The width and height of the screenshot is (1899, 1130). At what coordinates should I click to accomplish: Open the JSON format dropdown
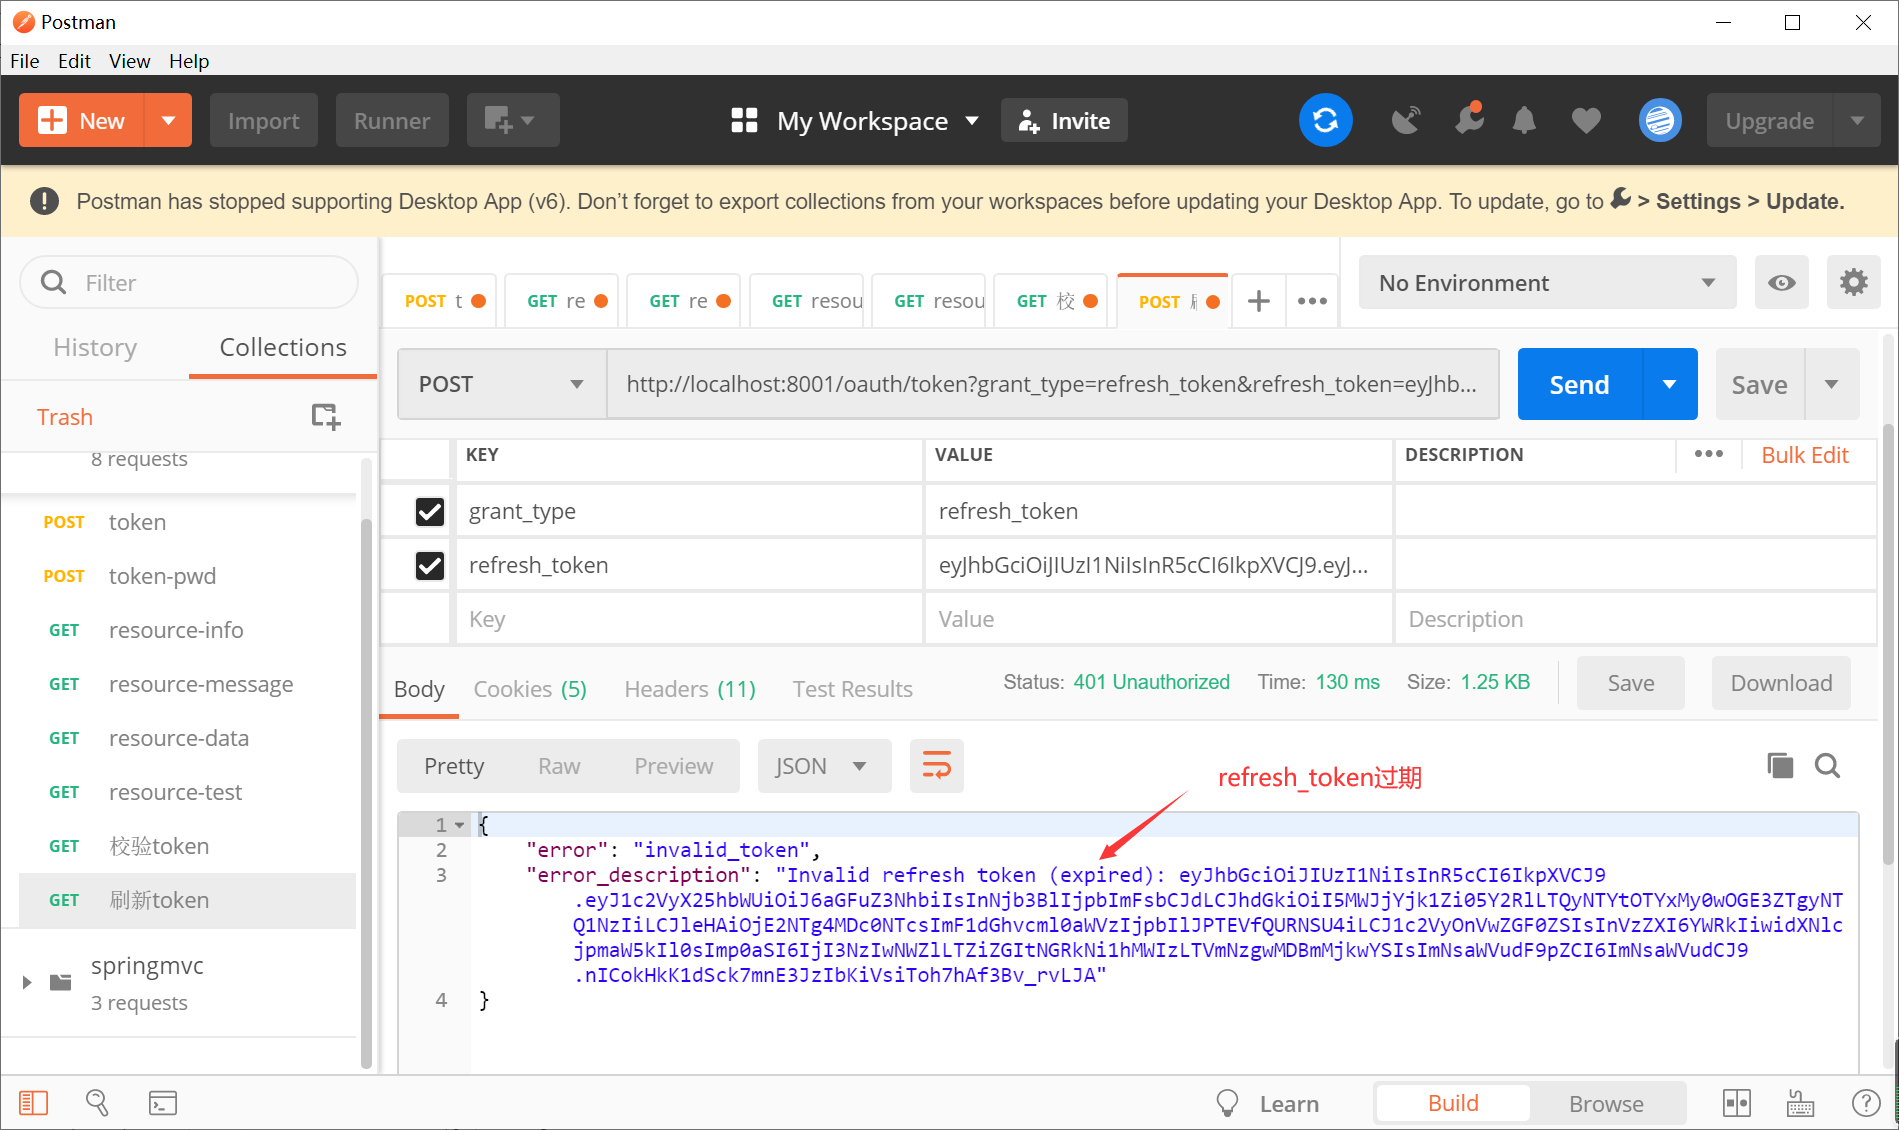(x=824, y=766)
